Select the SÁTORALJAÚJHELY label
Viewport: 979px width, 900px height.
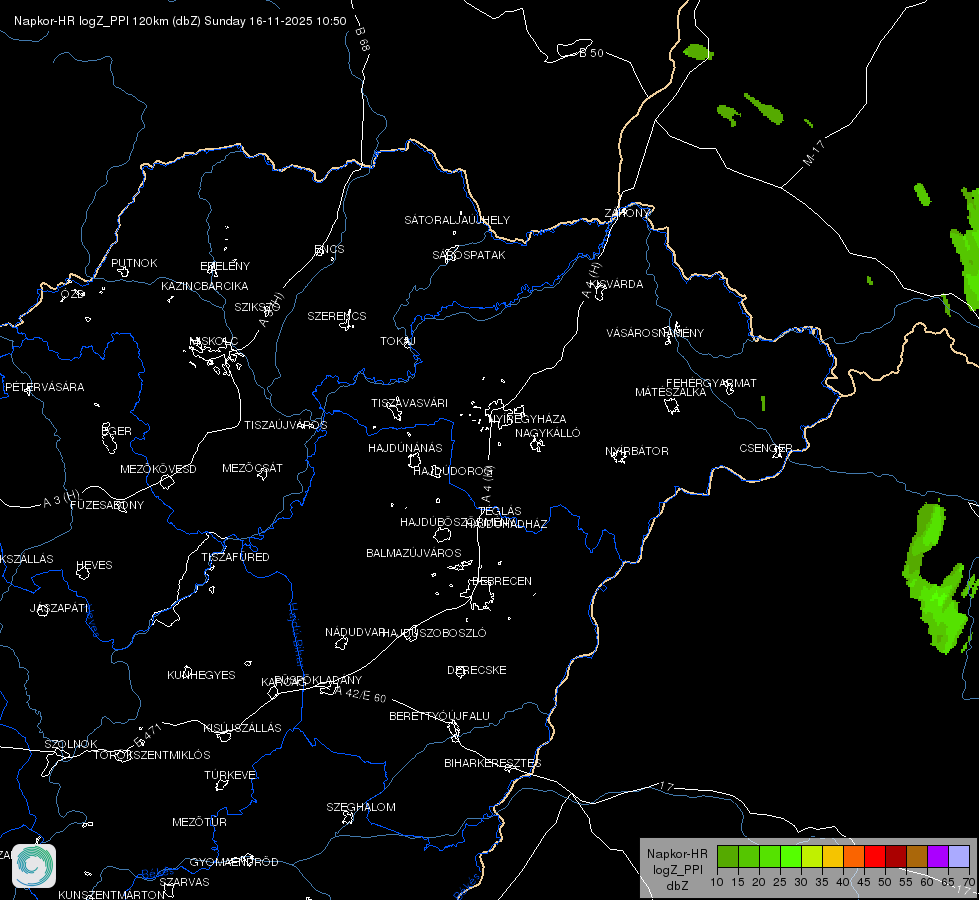(457, 220)
